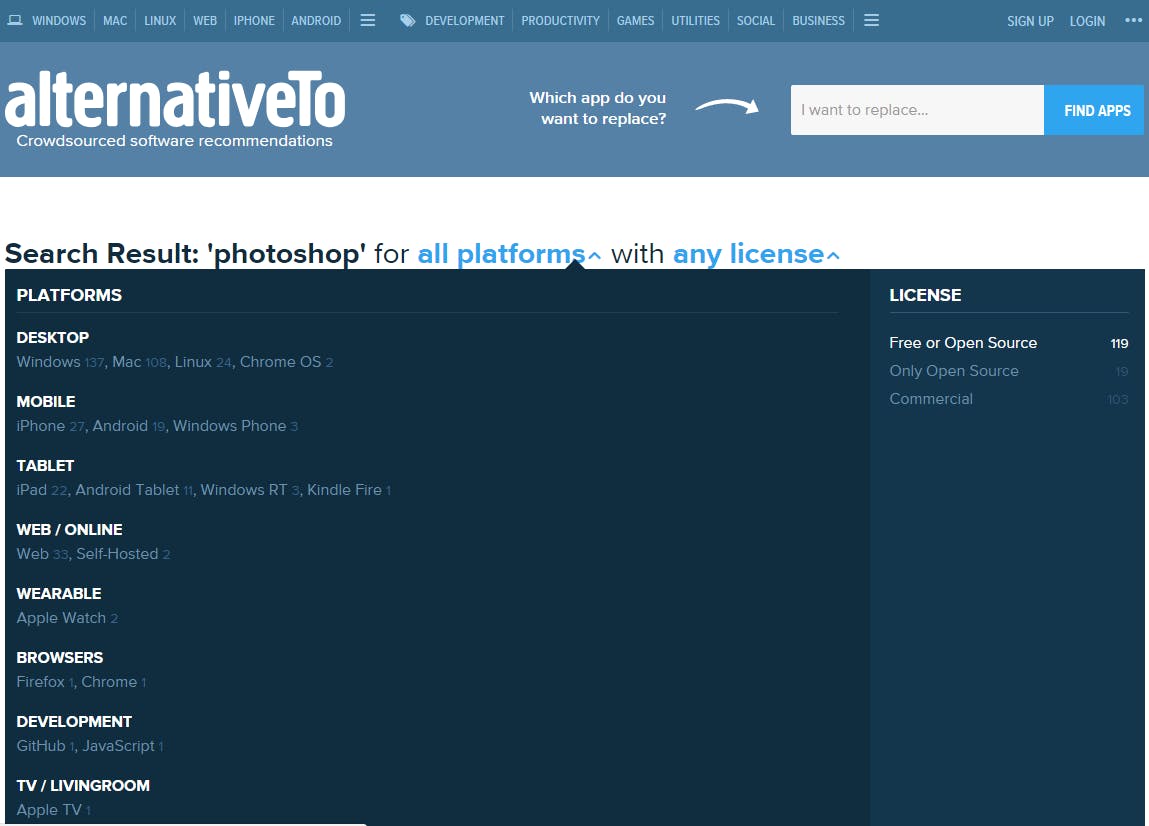Click the WEARABLE group heading

click(59, 594)
